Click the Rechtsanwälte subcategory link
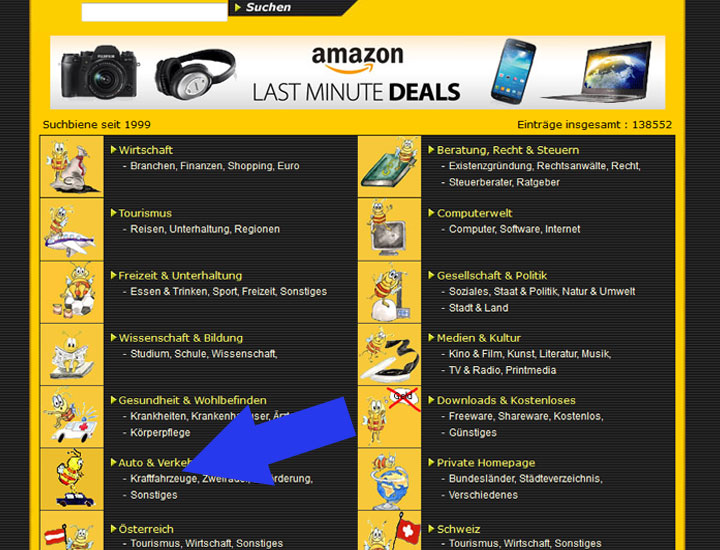Image resolution: width=720 pixels, height=550 pixels. pyautogui.click(x=571, y=166)
